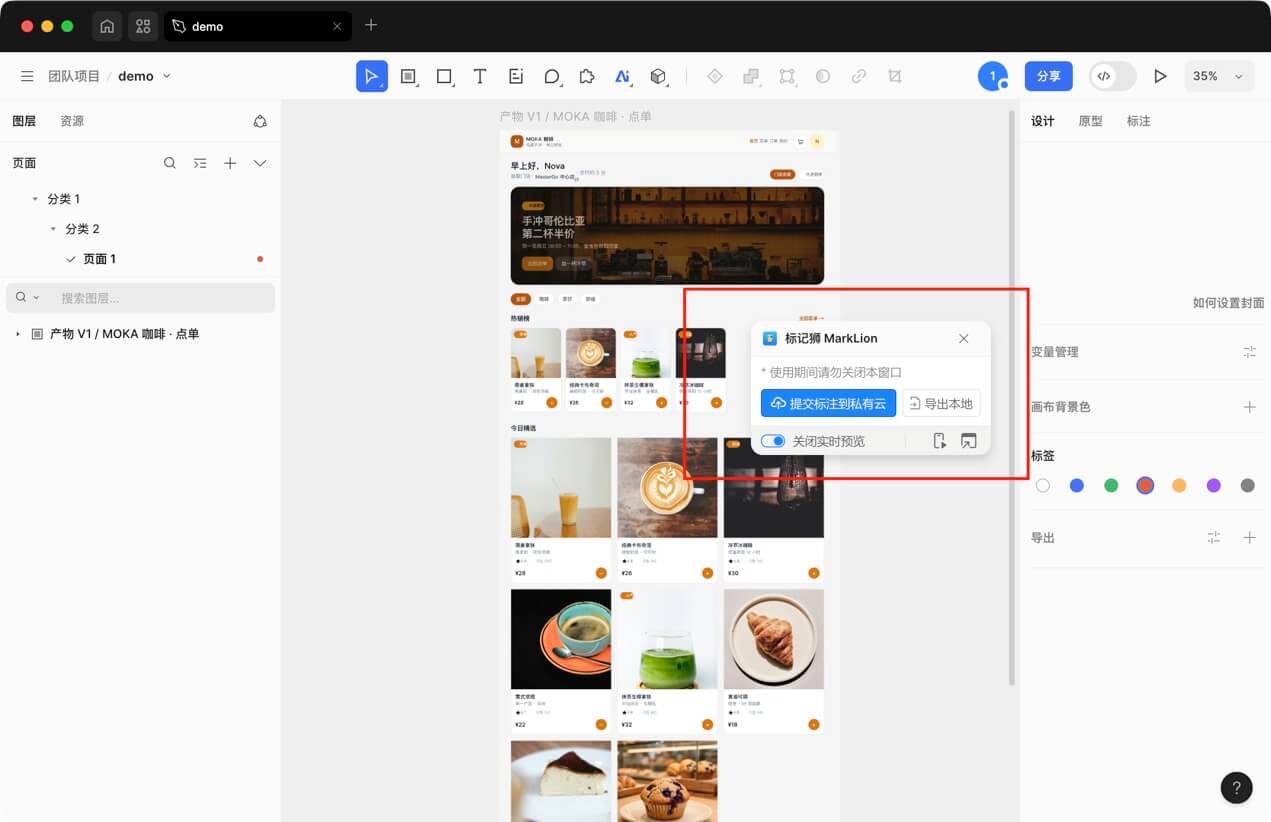This screenshot has height=822, width=1271.
Task: Add a new page with the plus icon
Action: click(x=230, y=163)
